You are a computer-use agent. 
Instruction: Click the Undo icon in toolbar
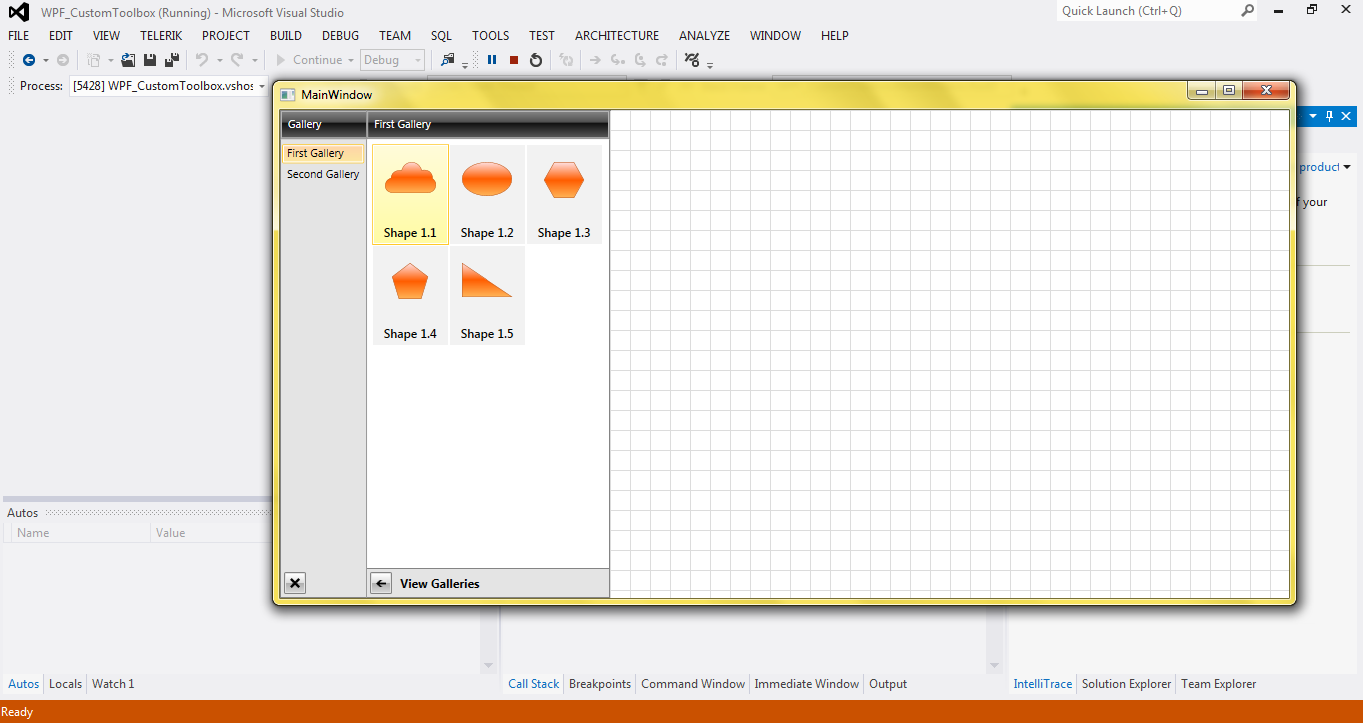(x=202, y=60)
